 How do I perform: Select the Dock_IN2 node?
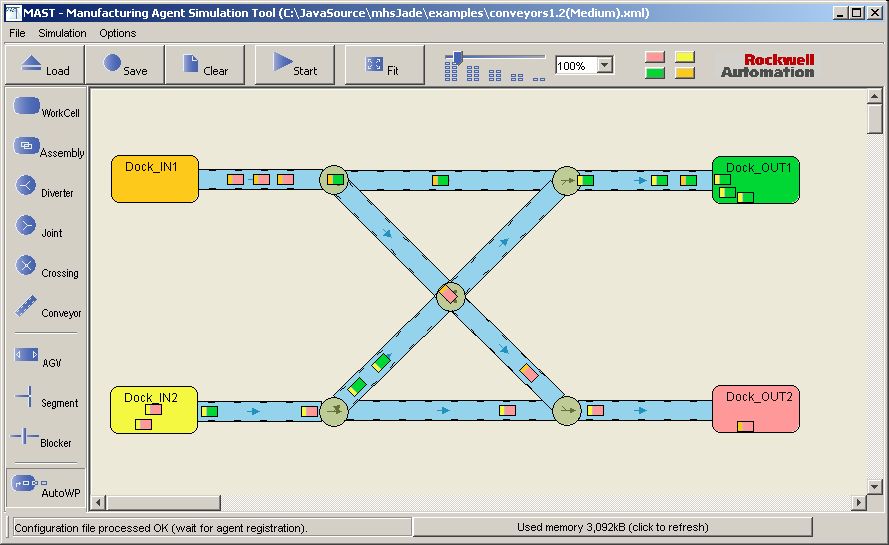tap(154, 410)
